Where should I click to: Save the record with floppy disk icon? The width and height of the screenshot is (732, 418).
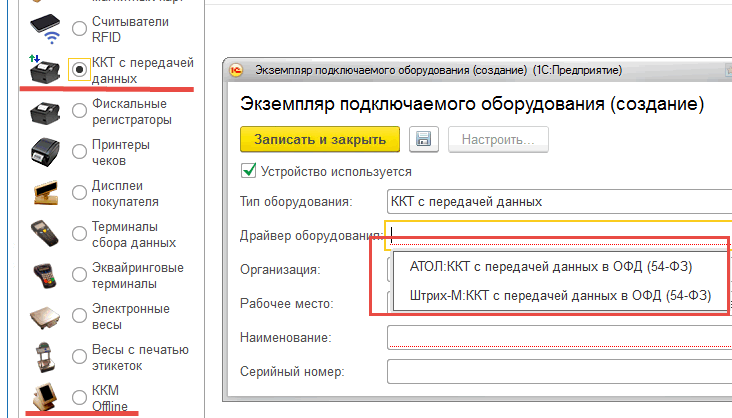click(423, 139)
